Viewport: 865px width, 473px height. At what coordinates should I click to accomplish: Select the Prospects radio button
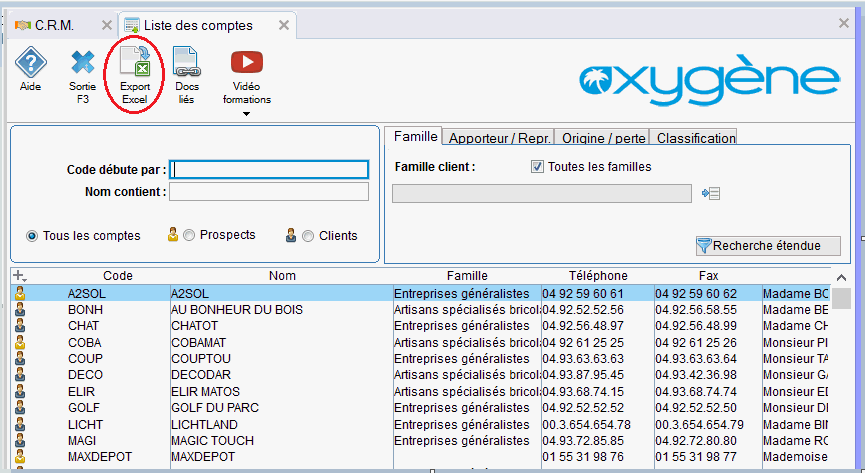tap(189, 236)
